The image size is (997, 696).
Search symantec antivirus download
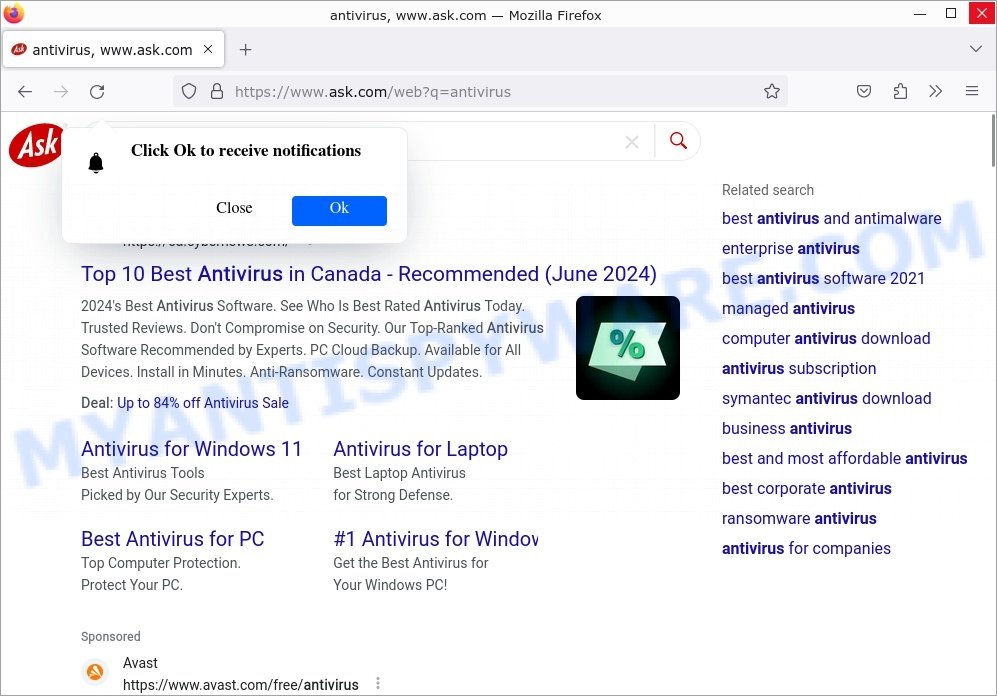827,399
